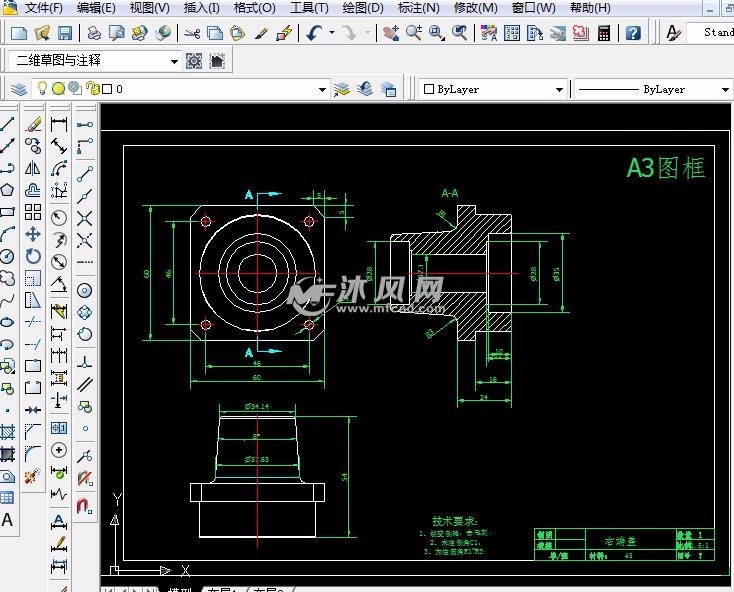Image resolution: width=734 pixels, height=592 pixels.
Task: Select the Move tool in Modify toolbar
Action: [33, 235]
